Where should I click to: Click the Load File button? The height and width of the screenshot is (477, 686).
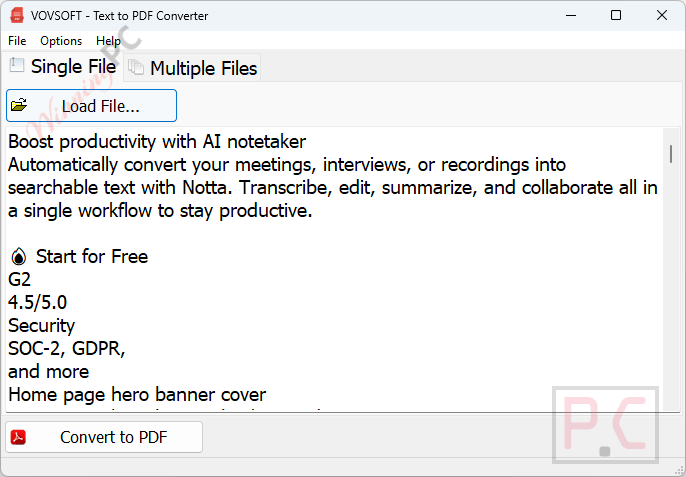coord(91,105)
